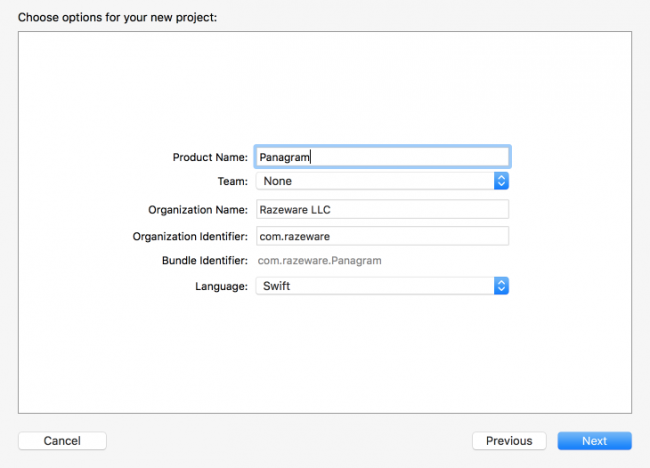Click empty space between Cancel and Previous buttons
The image size is (650, 468).
click(290, 441)
